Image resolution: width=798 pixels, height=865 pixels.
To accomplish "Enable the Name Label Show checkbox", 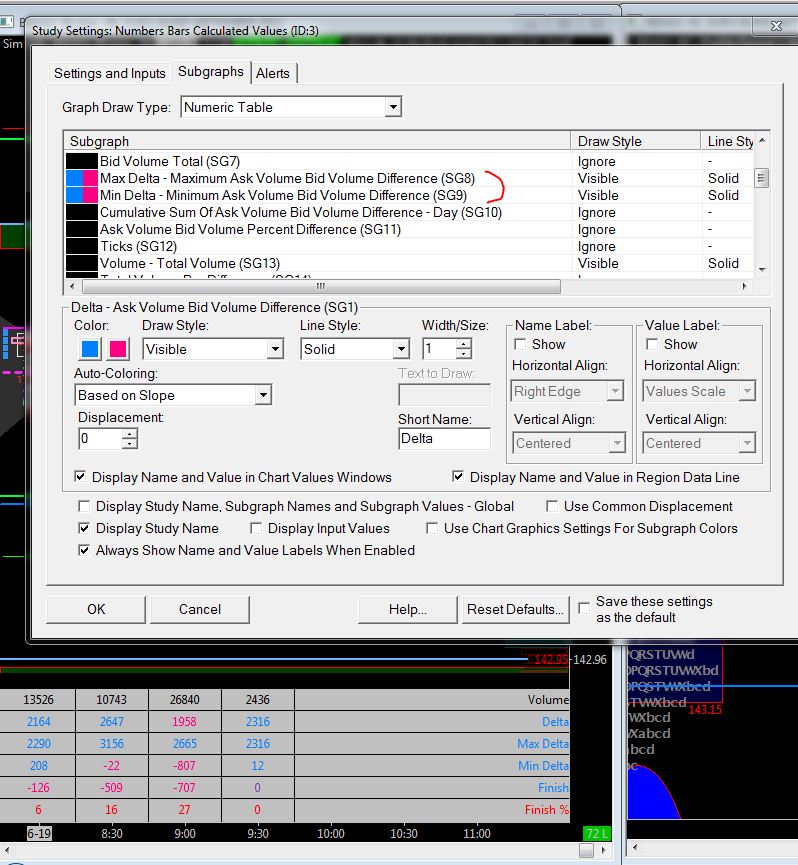I will [x=521, y=344].
